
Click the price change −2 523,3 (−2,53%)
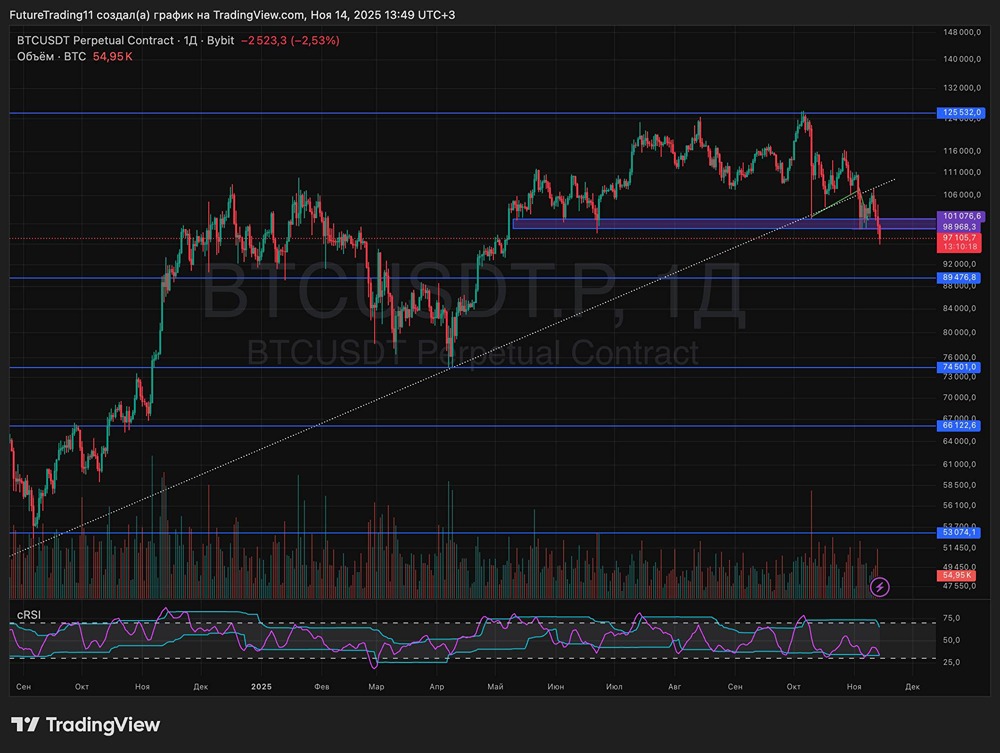[x=290, y=40]
